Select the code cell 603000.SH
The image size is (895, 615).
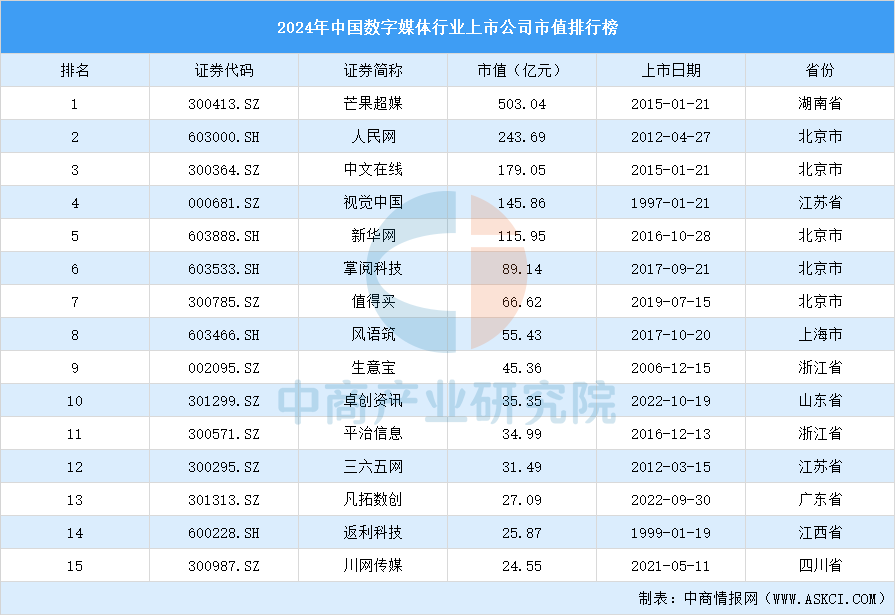pos(224,137)
